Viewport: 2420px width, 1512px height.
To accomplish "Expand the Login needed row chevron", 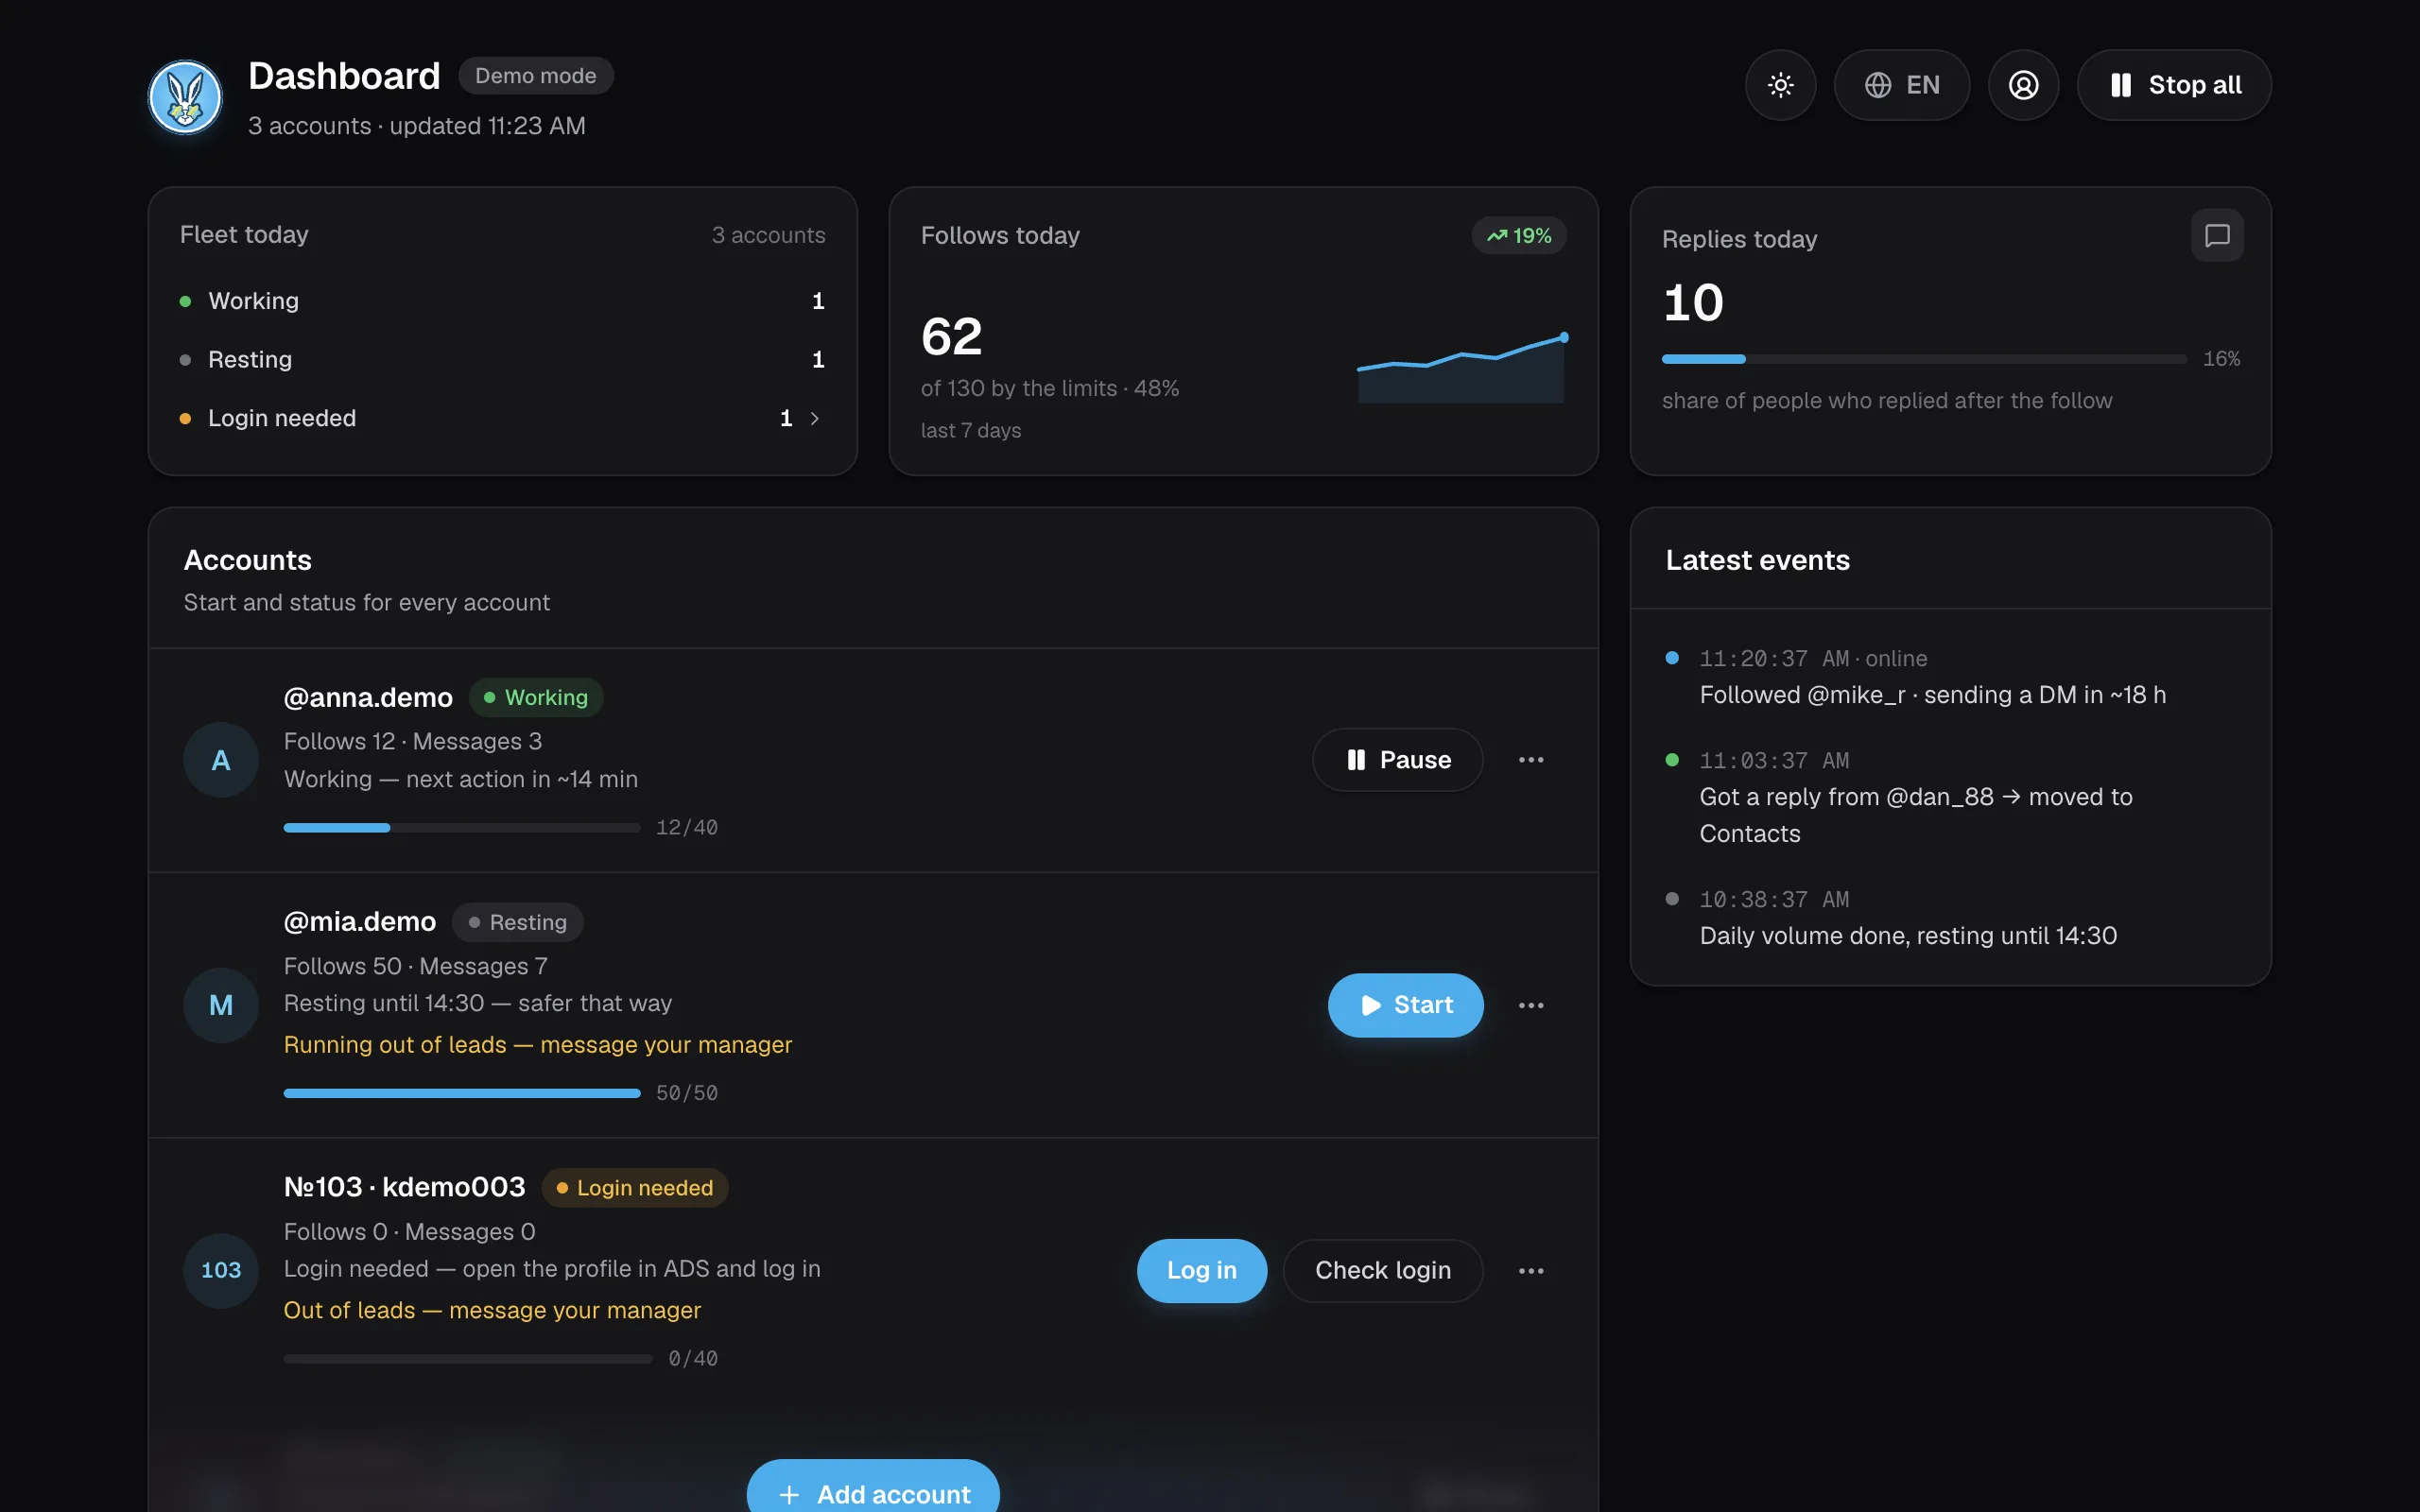I will (x=814, y=418).
